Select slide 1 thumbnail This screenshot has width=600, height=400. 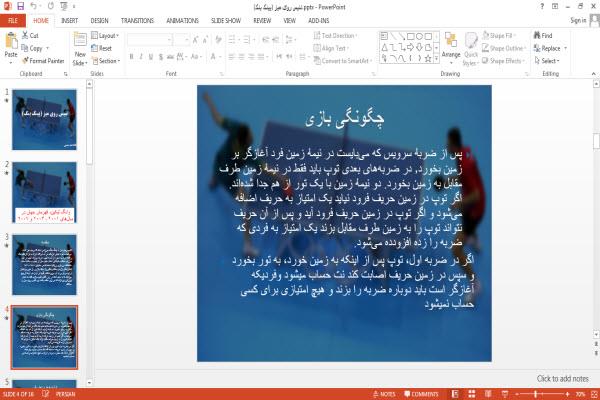pyautogui.click(x=44, y=119)
